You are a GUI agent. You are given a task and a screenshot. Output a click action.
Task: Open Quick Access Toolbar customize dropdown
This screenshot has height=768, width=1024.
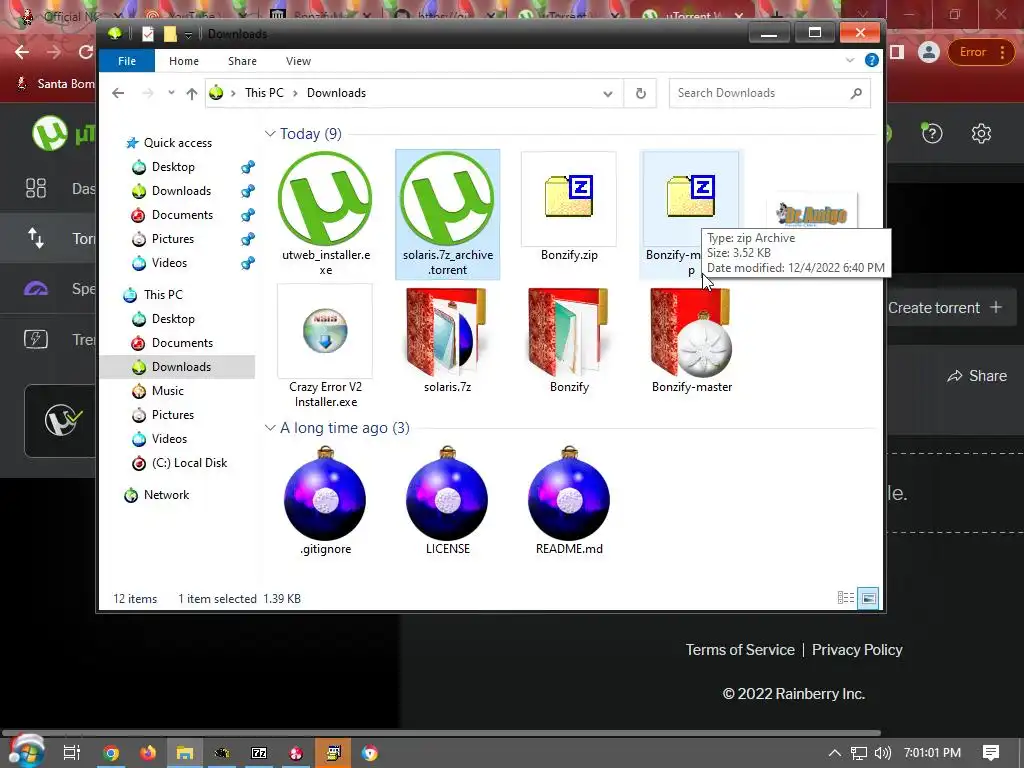188,35
